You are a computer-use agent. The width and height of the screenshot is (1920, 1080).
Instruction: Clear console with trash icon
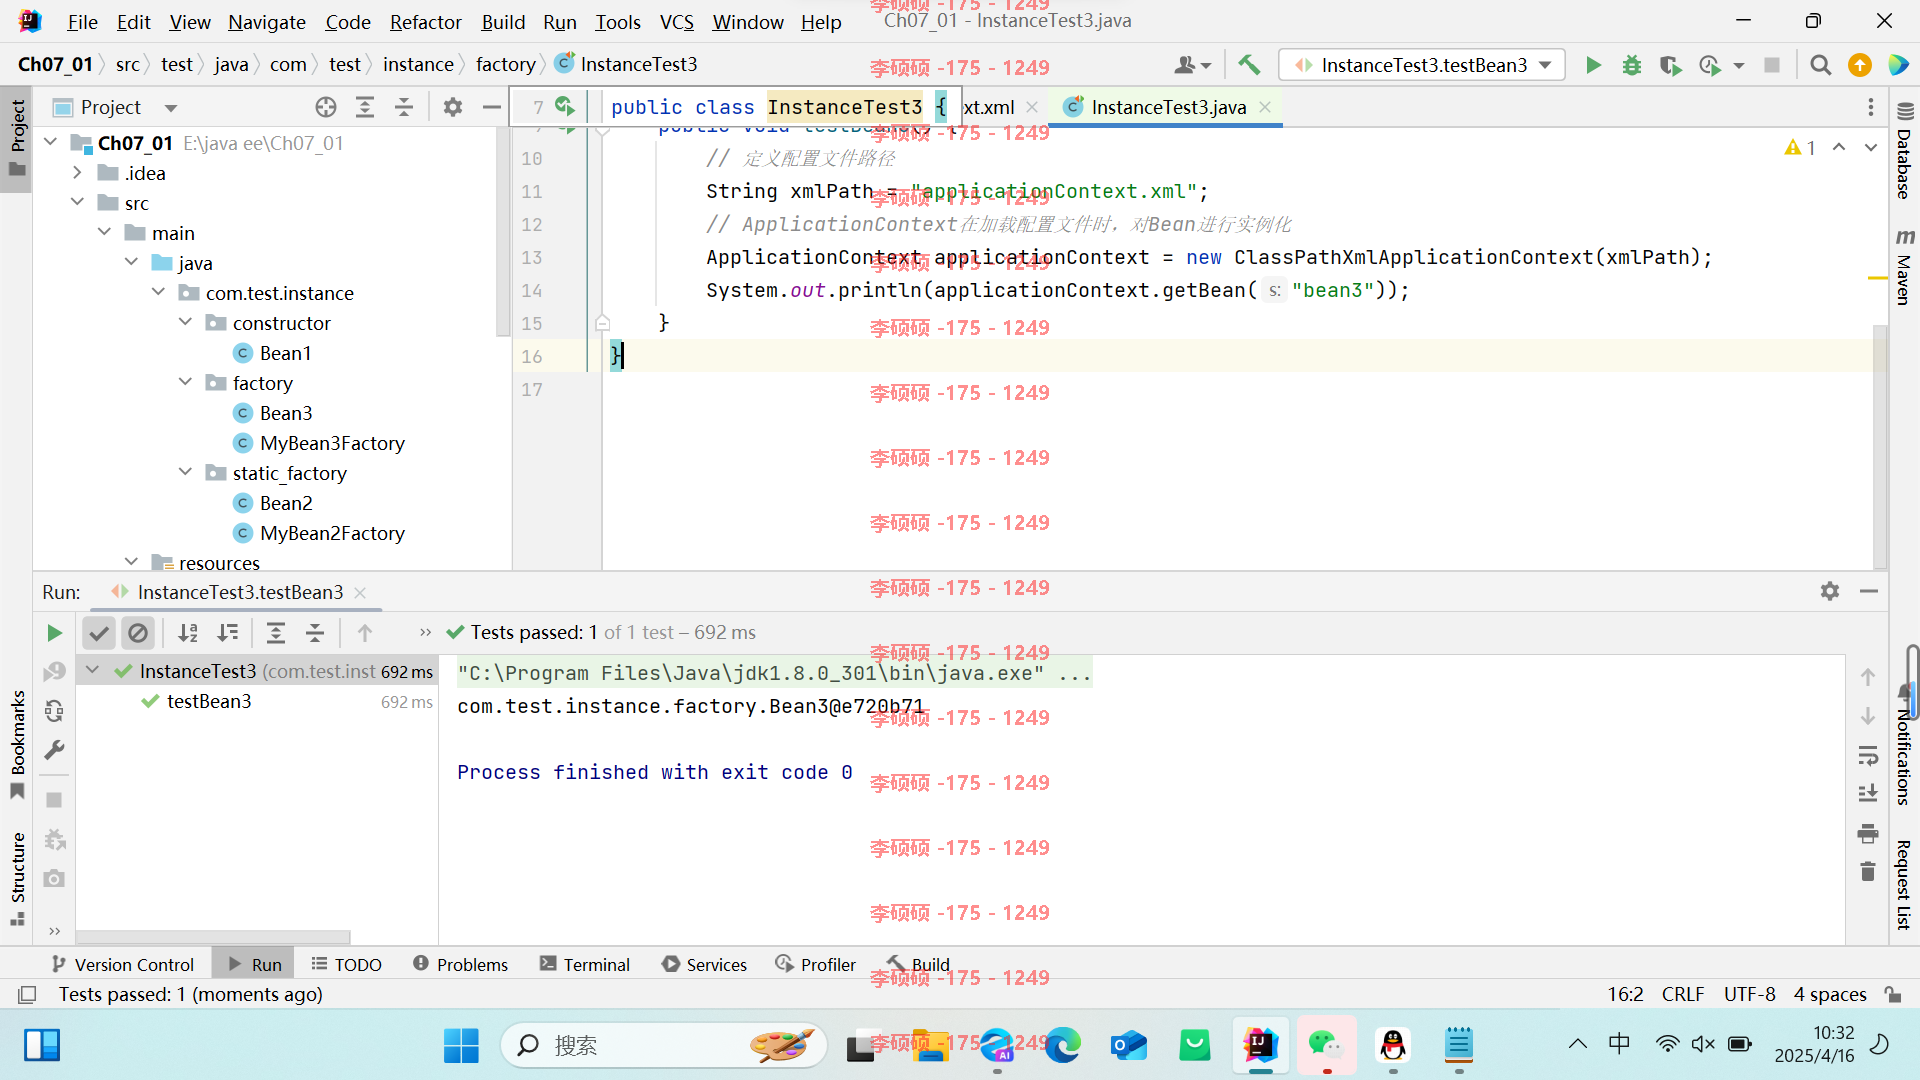[x=1868, y=872]
